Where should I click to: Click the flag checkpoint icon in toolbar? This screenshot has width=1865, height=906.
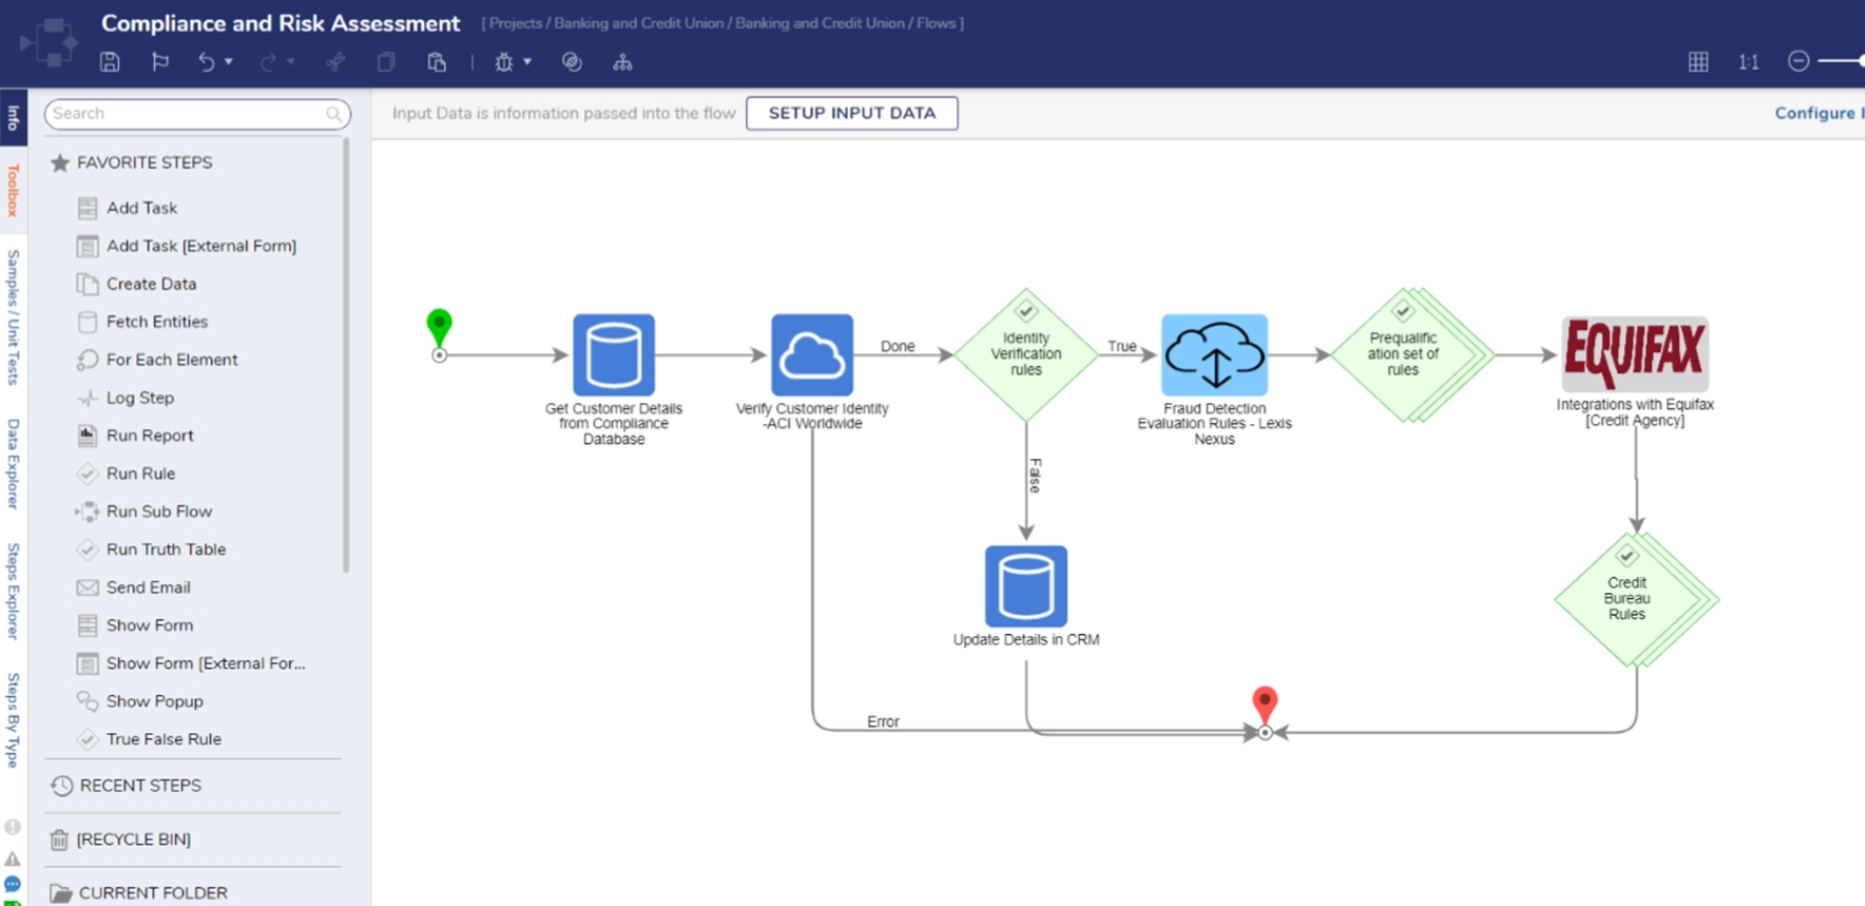point(160,62)
